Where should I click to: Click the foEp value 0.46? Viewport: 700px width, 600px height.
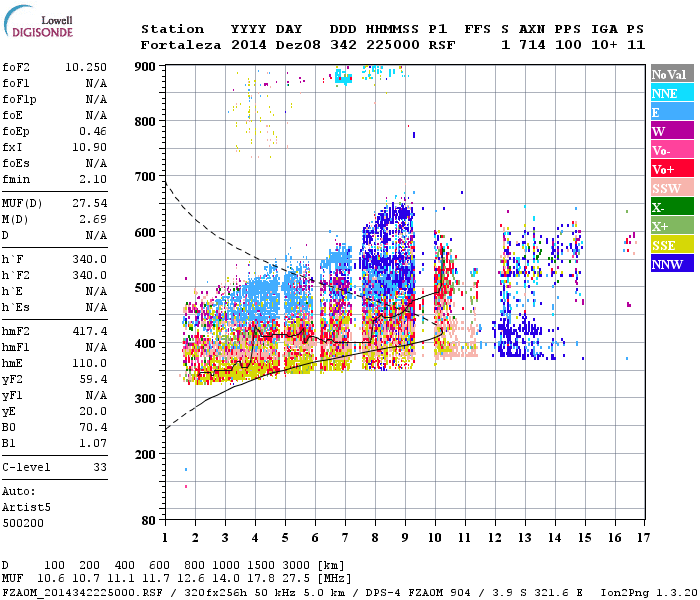(x=93, y=131)
